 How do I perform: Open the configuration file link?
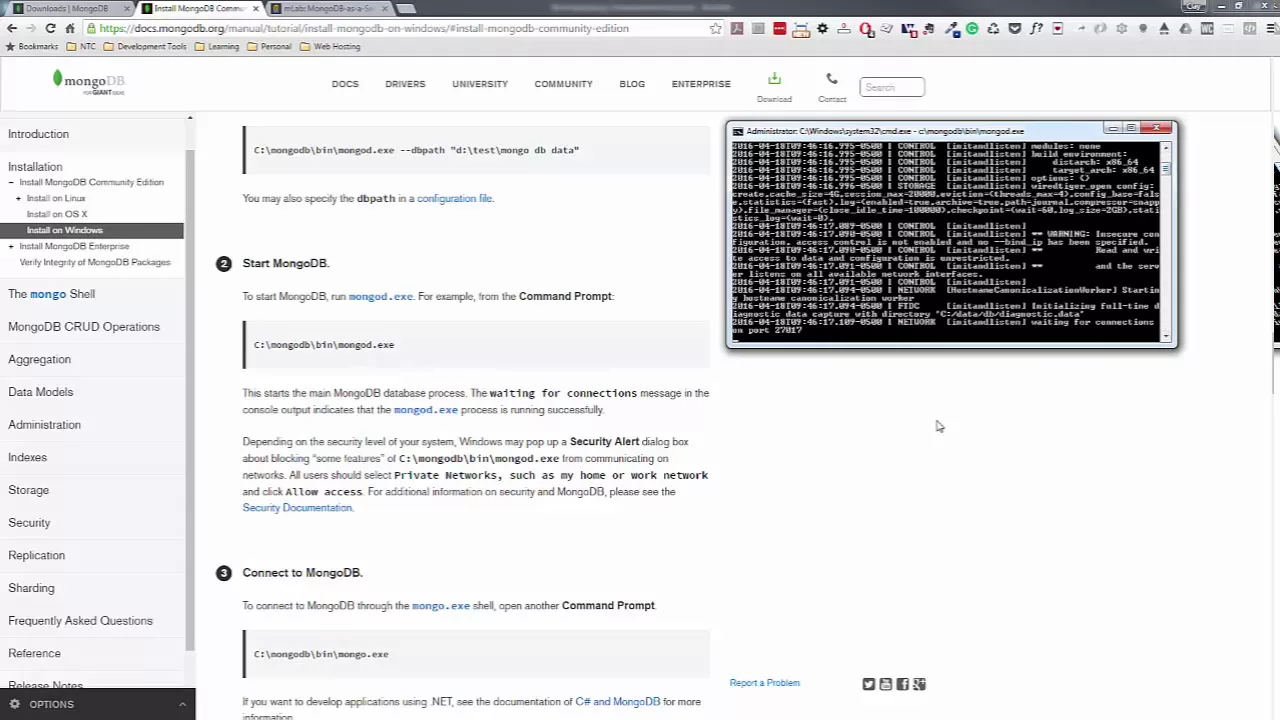[454, 198]
